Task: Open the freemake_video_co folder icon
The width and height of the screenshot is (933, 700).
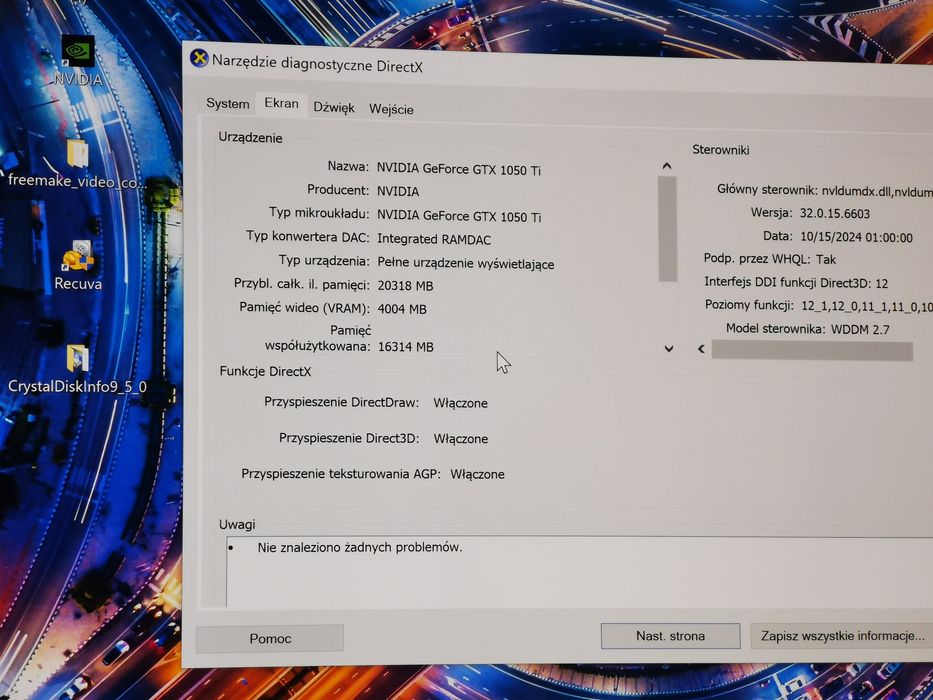Action: click(x=77, y=164)
